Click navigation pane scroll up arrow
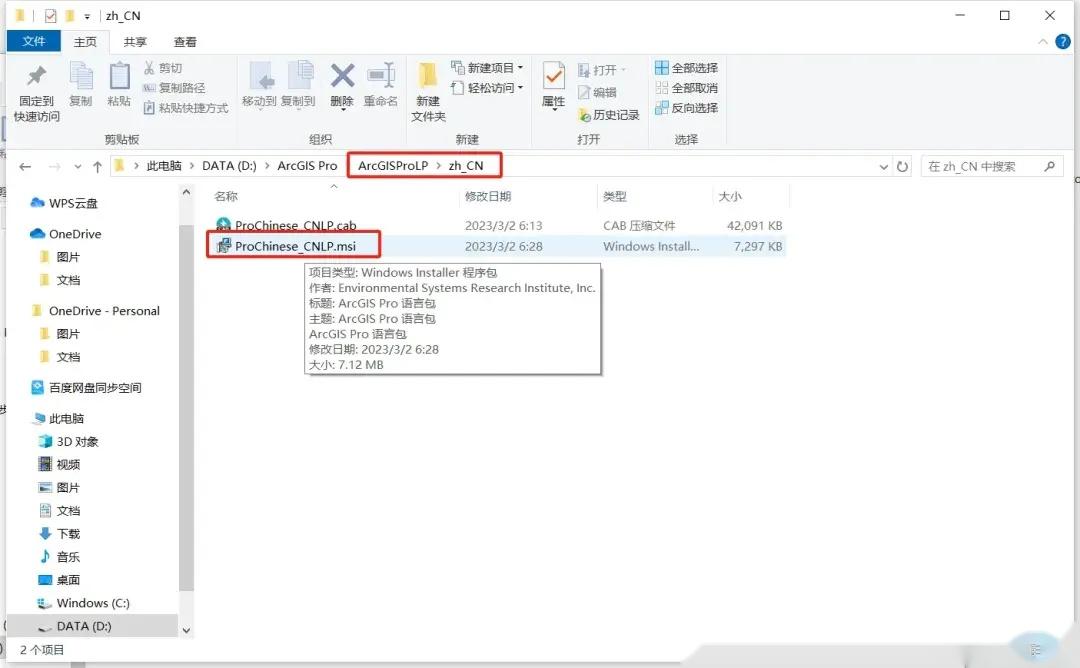This screenshot has width=1080, height=668. pos(186,193)
